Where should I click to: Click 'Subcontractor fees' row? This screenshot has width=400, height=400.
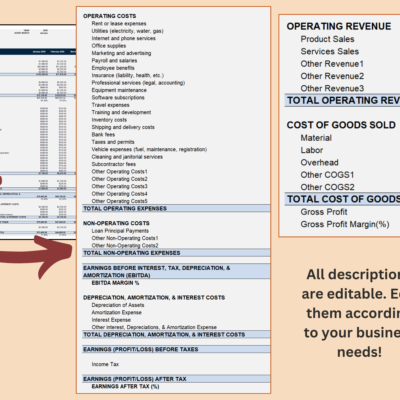coord(114,164)
